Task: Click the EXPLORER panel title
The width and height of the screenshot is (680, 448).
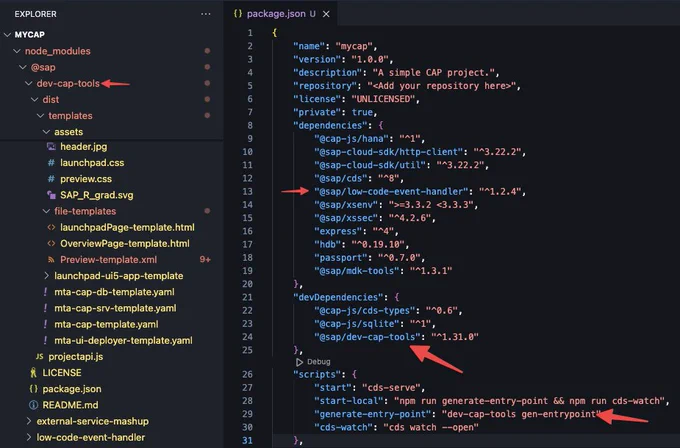Action: [x=36, y=14]
